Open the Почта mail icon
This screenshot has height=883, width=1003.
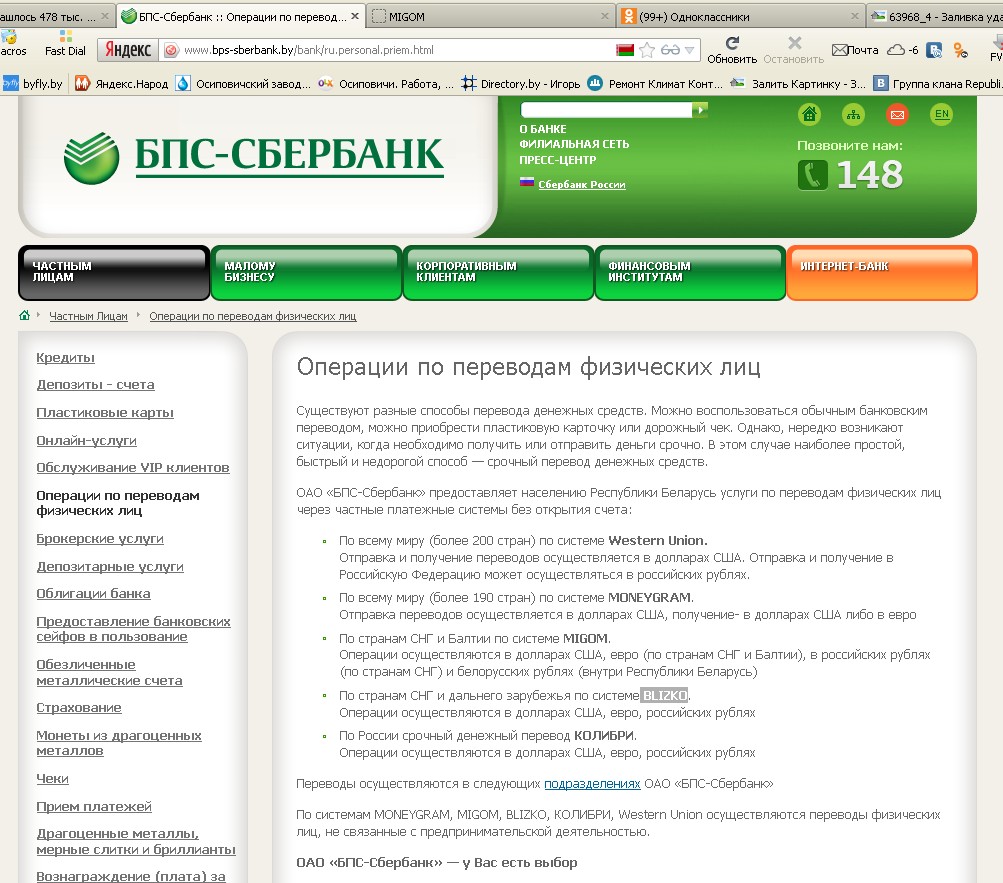855,50
